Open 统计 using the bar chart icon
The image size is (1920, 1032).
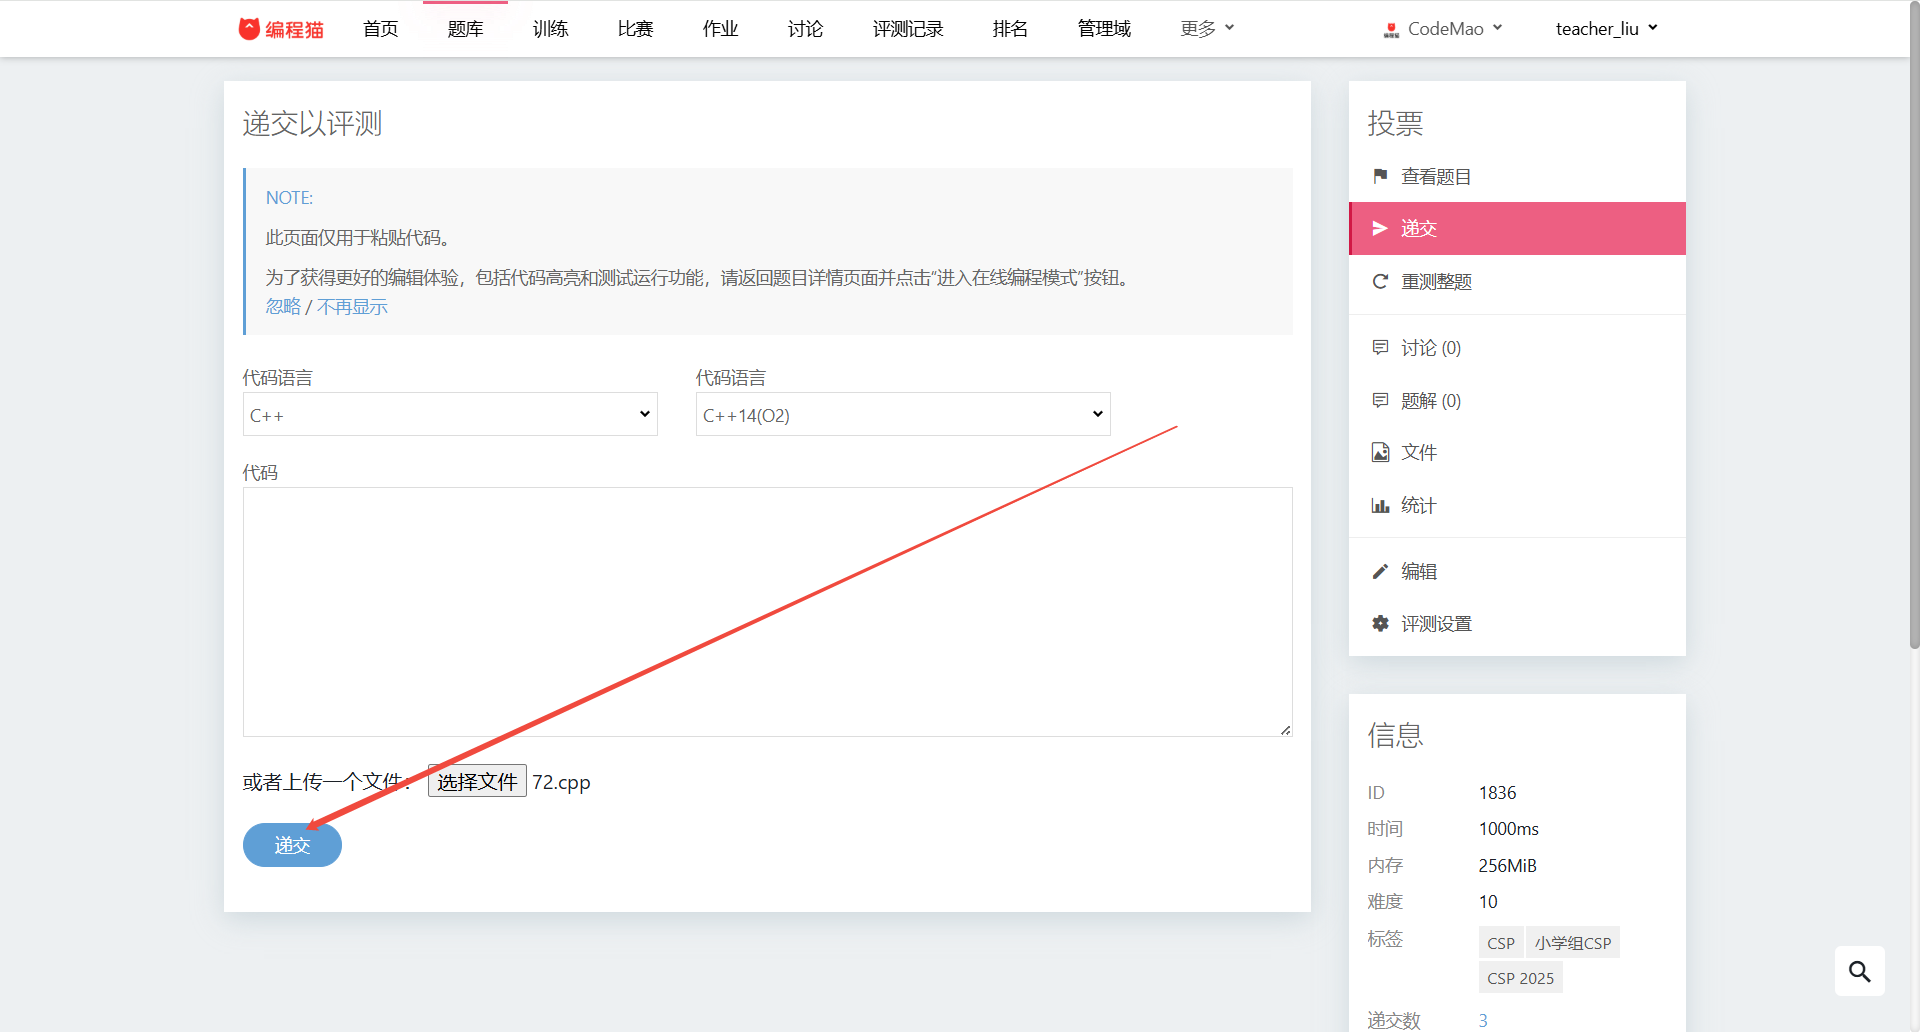click(1380, 506)
